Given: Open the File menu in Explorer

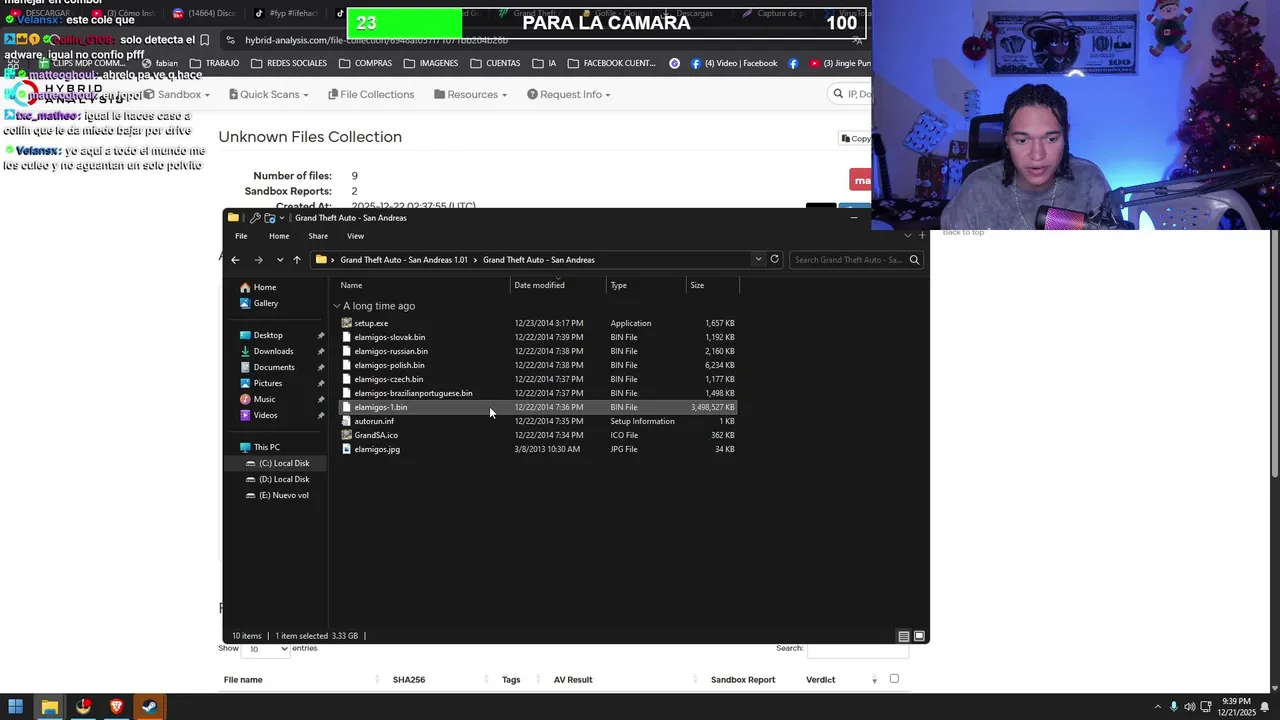Looking at the screenshot, I should tap(241, 236).
